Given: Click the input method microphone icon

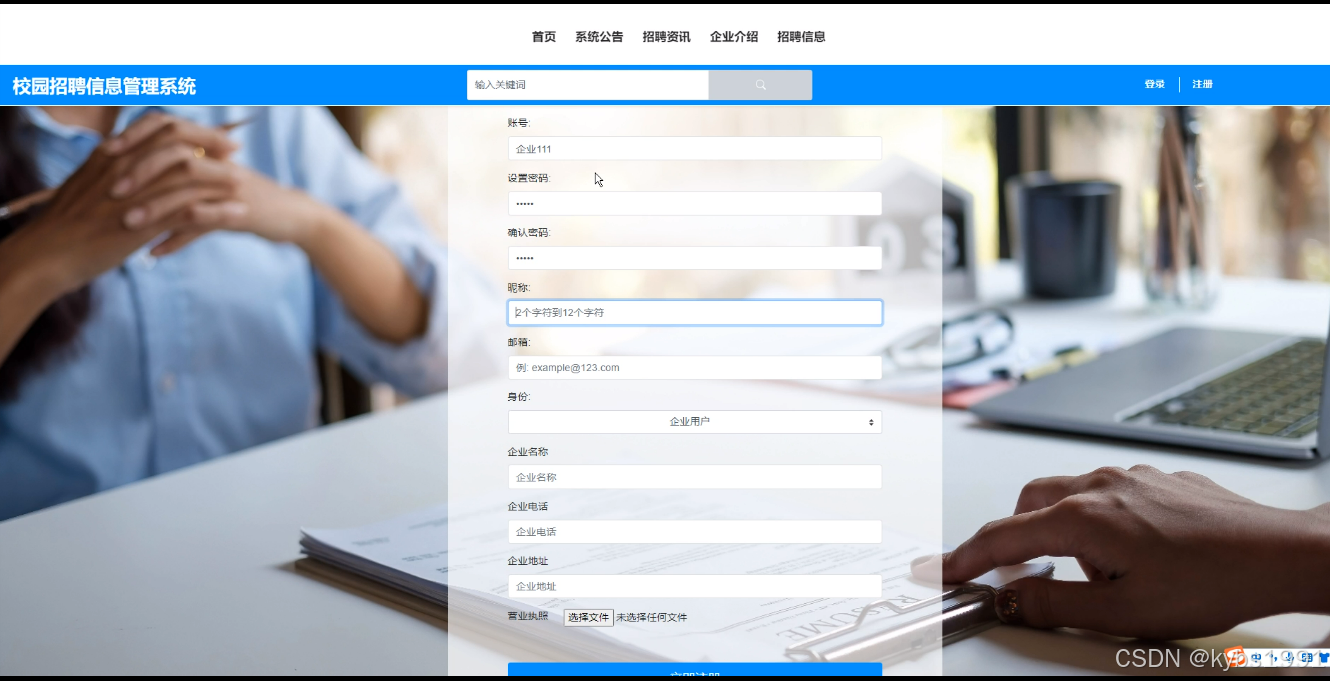Looking at the screenshot, I should click(x=1289, y=657).
